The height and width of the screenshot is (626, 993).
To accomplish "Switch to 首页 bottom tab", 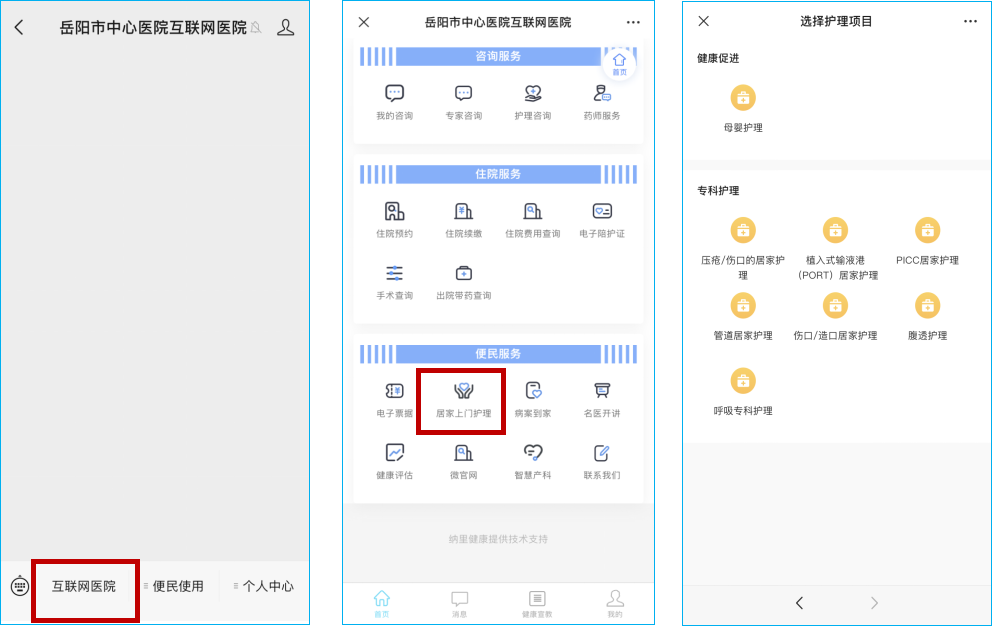I will 382,604.
